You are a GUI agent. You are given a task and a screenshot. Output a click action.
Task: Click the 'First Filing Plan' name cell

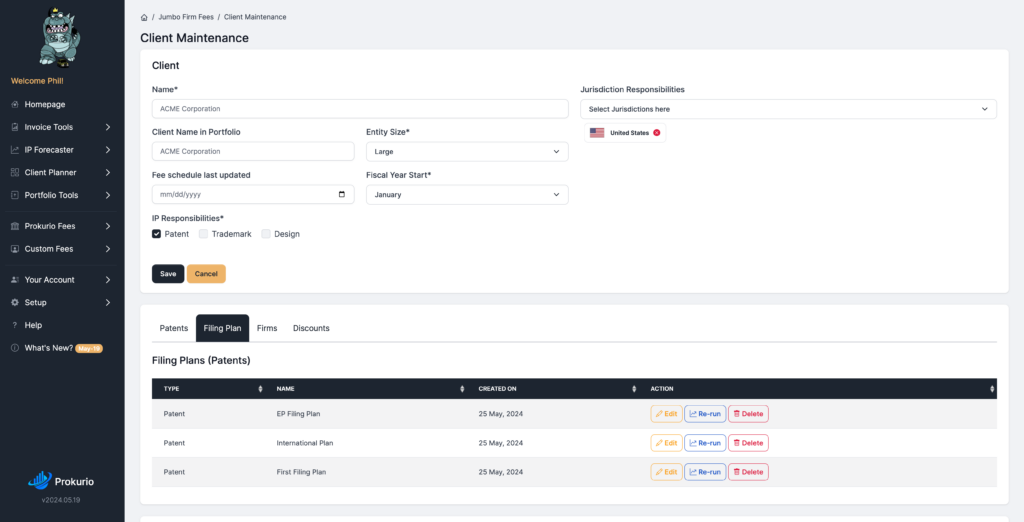coord(301,472)
